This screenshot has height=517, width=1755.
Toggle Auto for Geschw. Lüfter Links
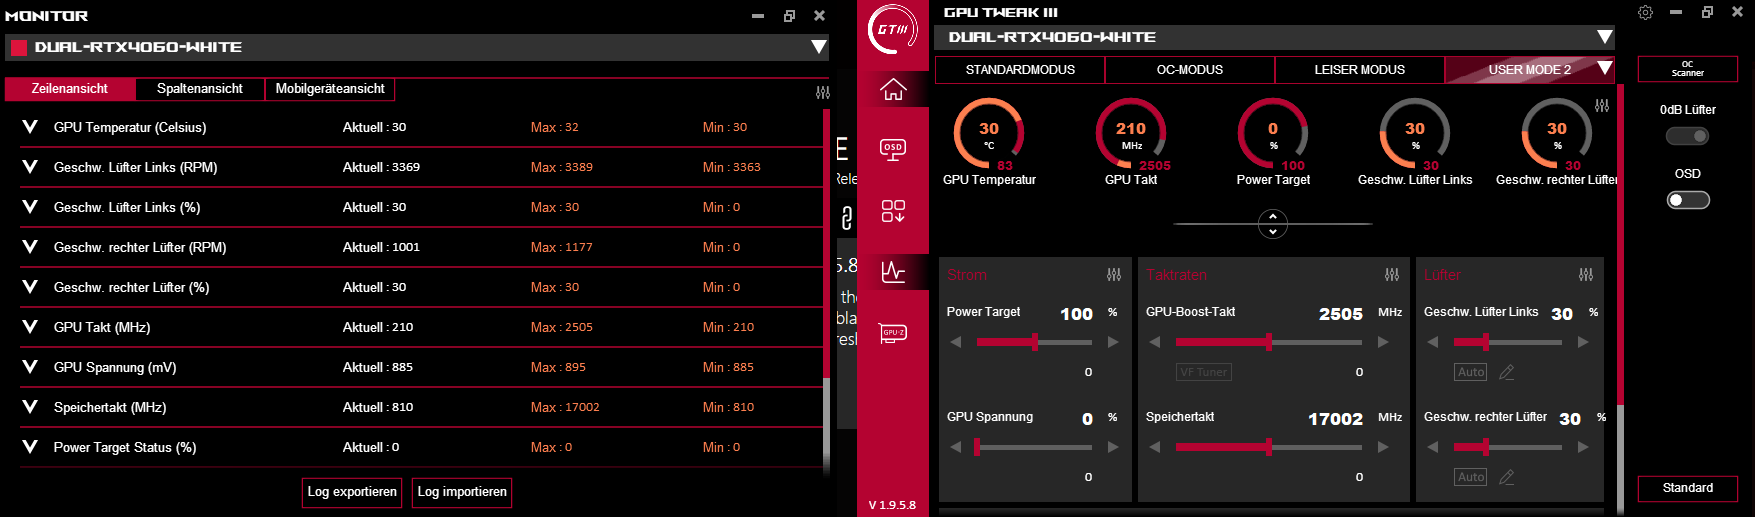point(1471,372)
